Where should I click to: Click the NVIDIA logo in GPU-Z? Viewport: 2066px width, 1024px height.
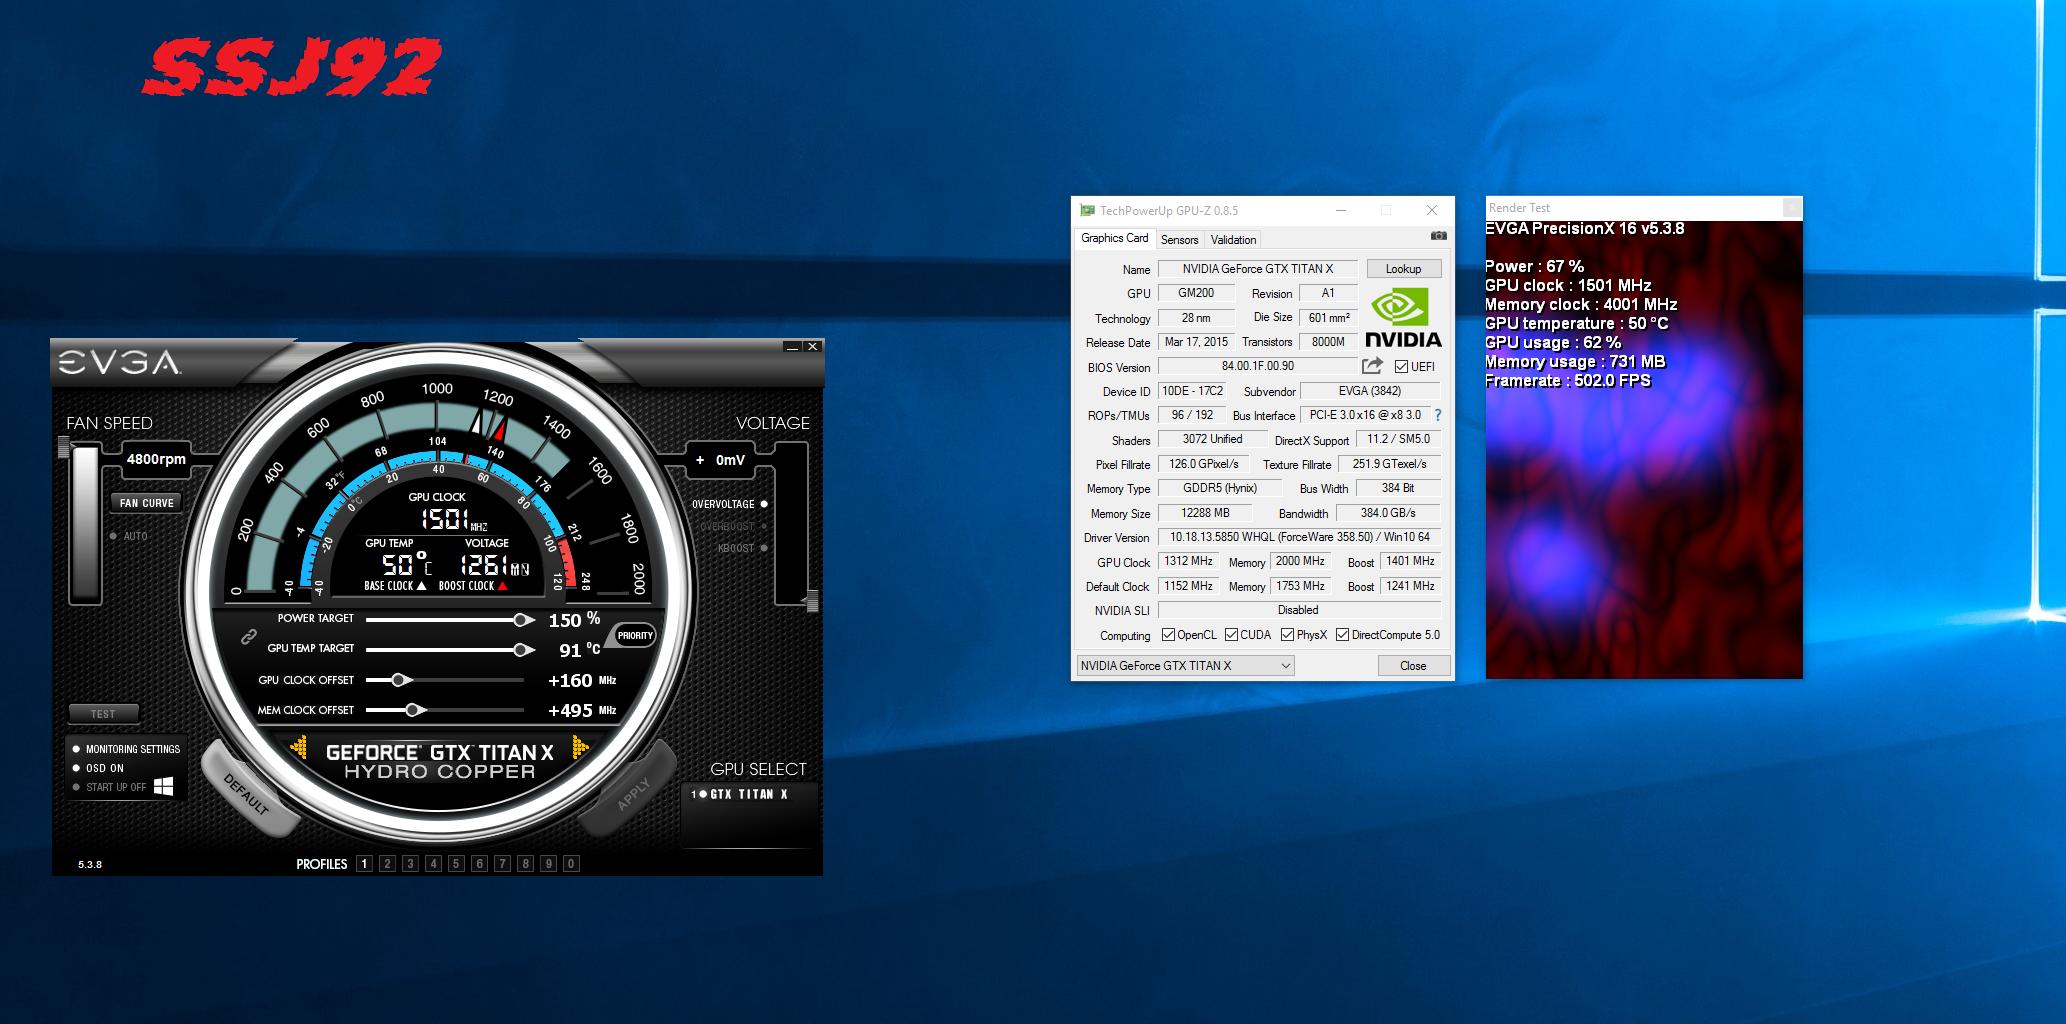(x=1403, y=318)
